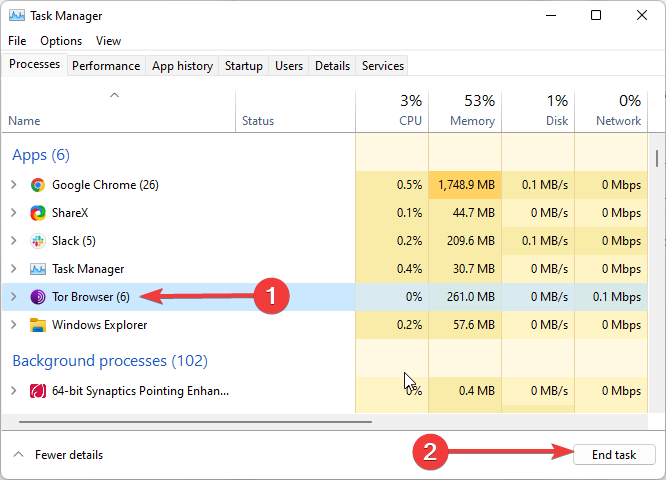Click the Task Manager title bar icon
The image size is (666, 480).
(17, 16)
